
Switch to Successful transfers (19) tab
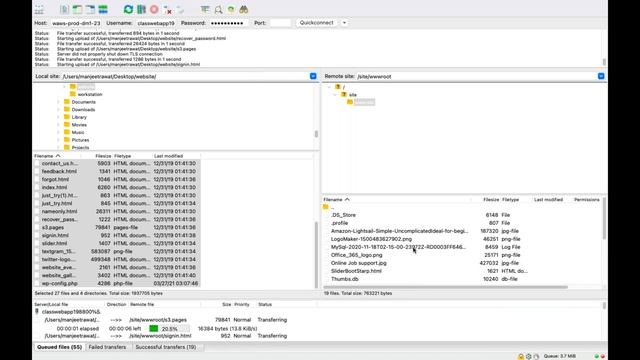coord(166,347)
